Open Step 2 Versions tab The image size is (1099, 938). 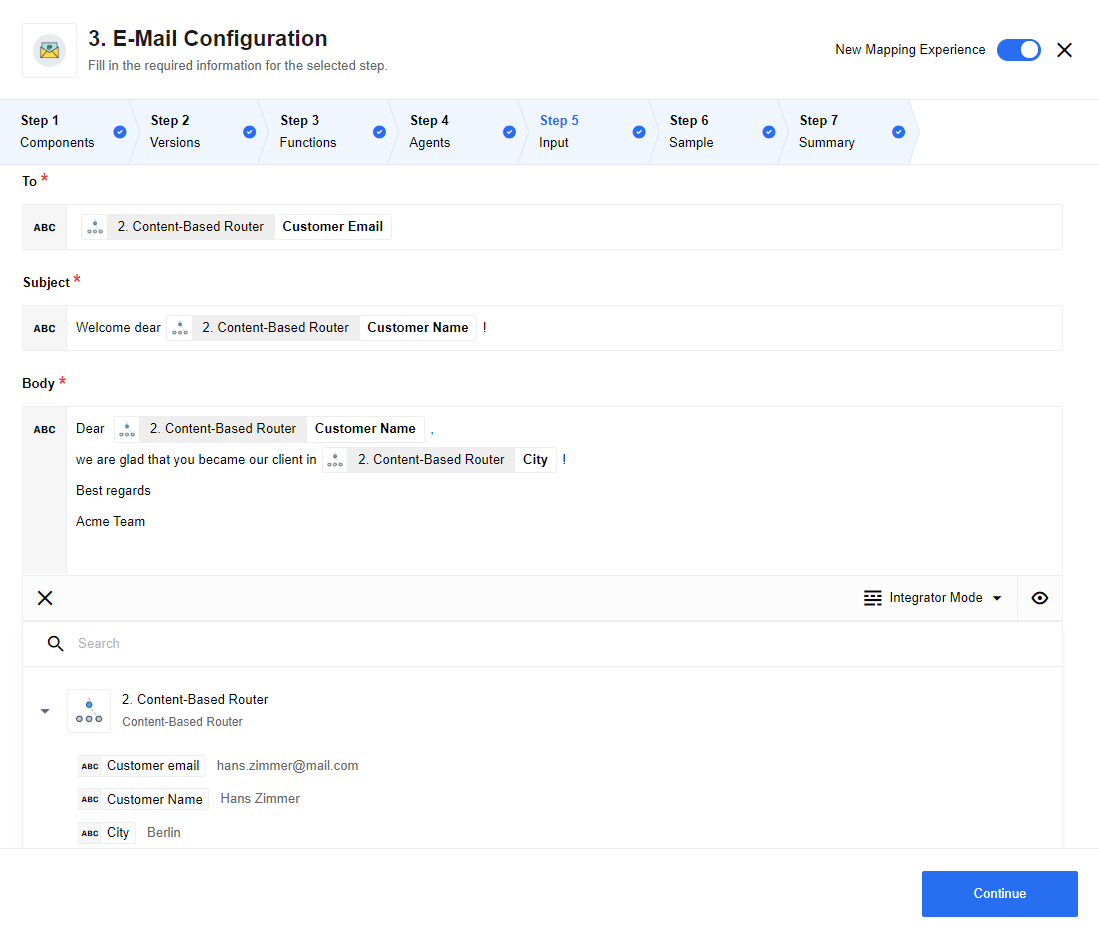[x=195, y=132]
